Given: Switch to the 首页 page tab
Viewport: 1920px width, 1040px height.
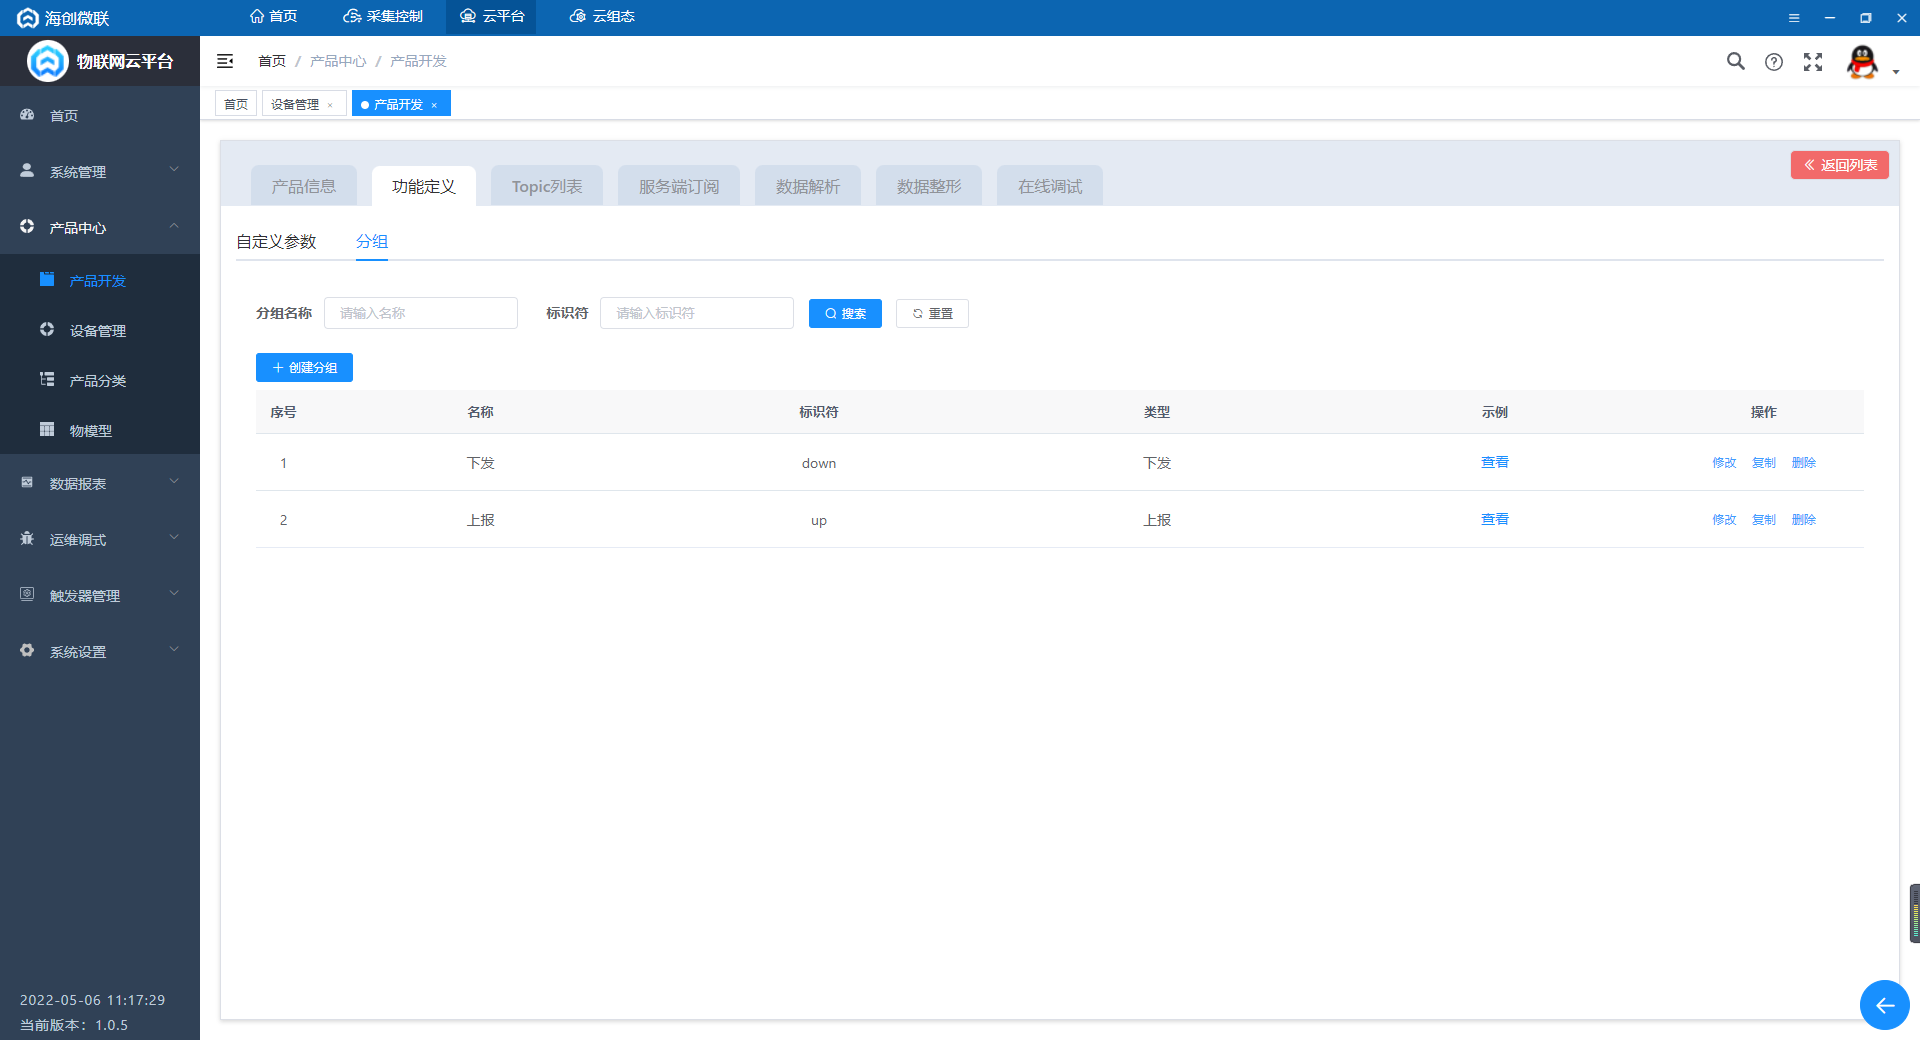Looking at the screenshot, I should point(236,104).
